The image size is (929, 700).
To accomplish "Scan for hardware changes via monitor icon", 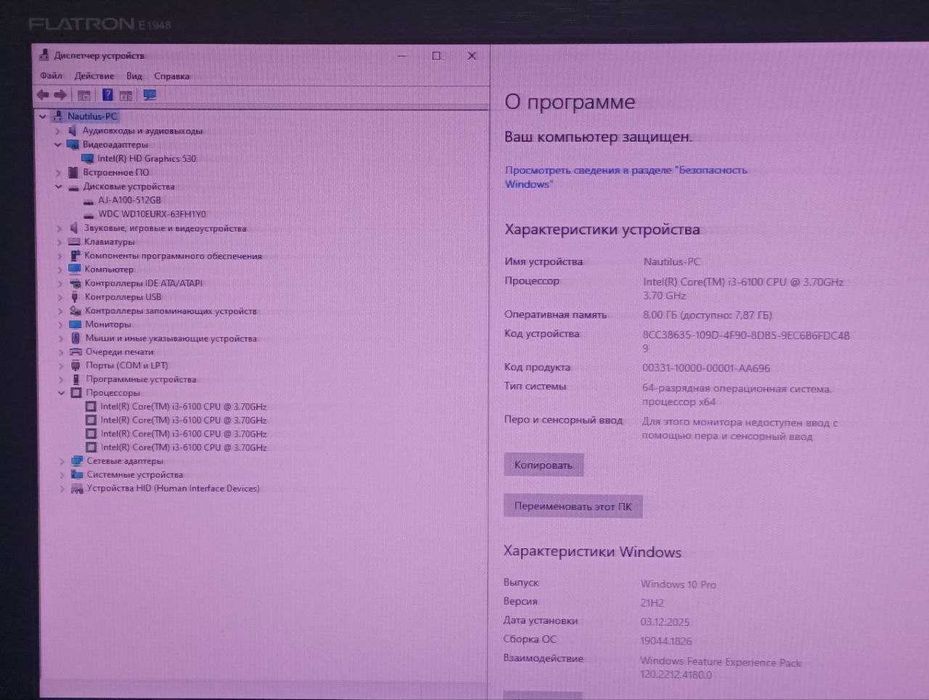I will click(x=150, y=95).
